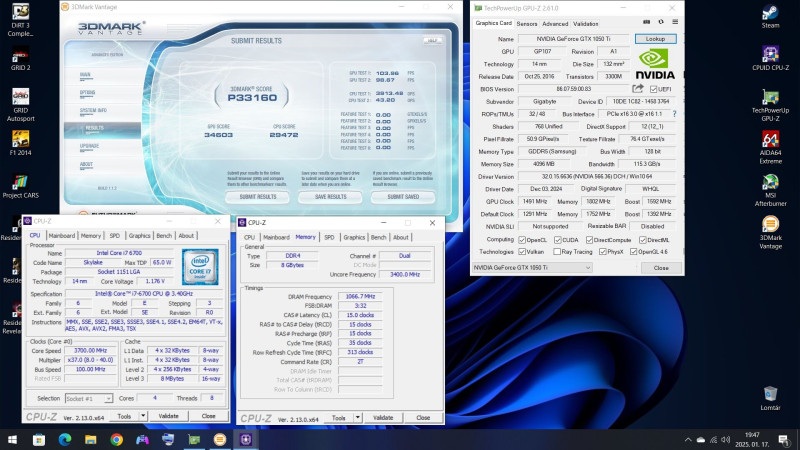Open Lomtár recycle bin icon

(x=770, y=398)
